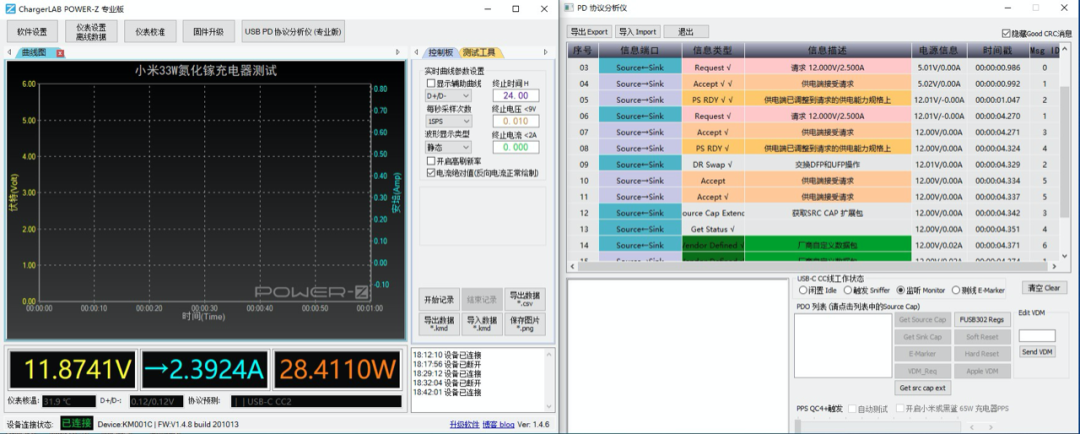Open 仪表设置 离线数据
The image size is (1080, 434).
[x=91, y=31]
